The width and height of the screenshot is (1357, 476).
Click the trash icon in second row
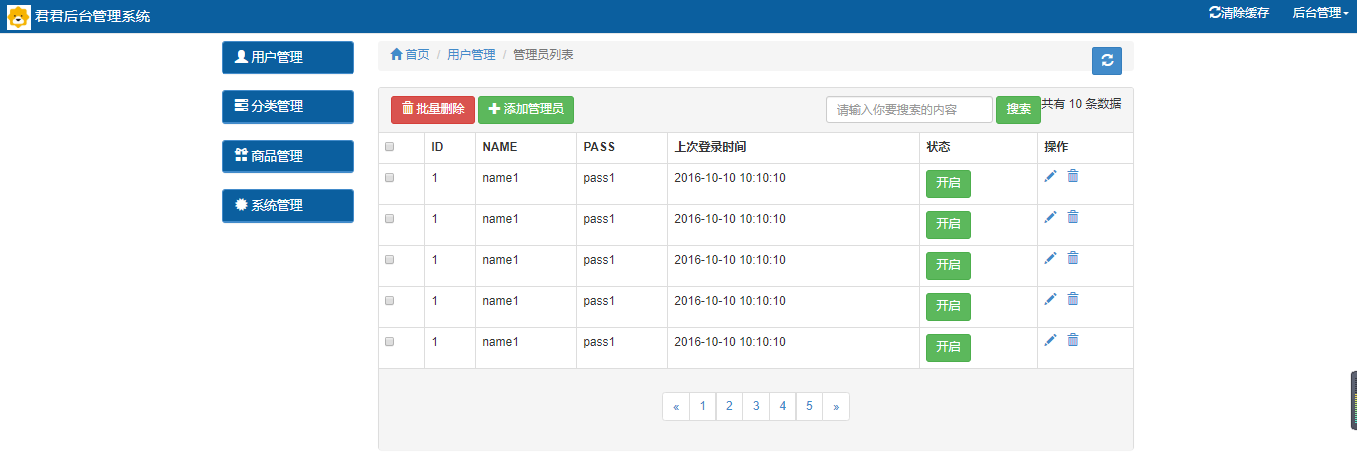pos(1073,217)
